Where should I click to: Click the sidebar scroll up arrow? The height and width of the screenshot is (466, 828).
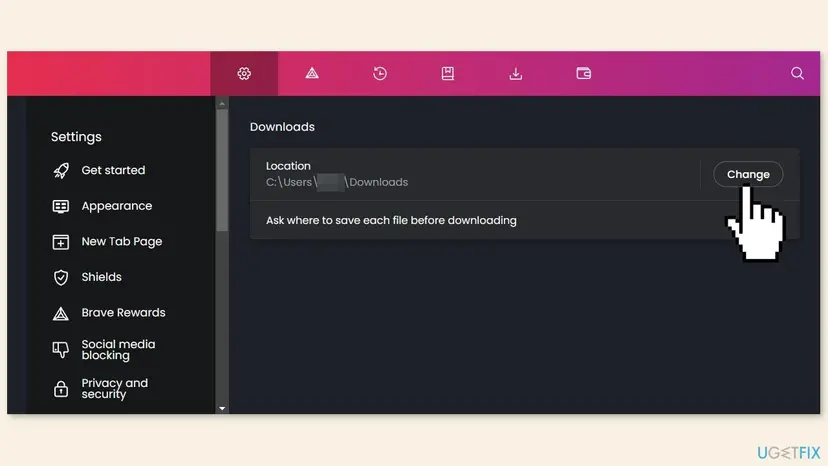point(222,104)
